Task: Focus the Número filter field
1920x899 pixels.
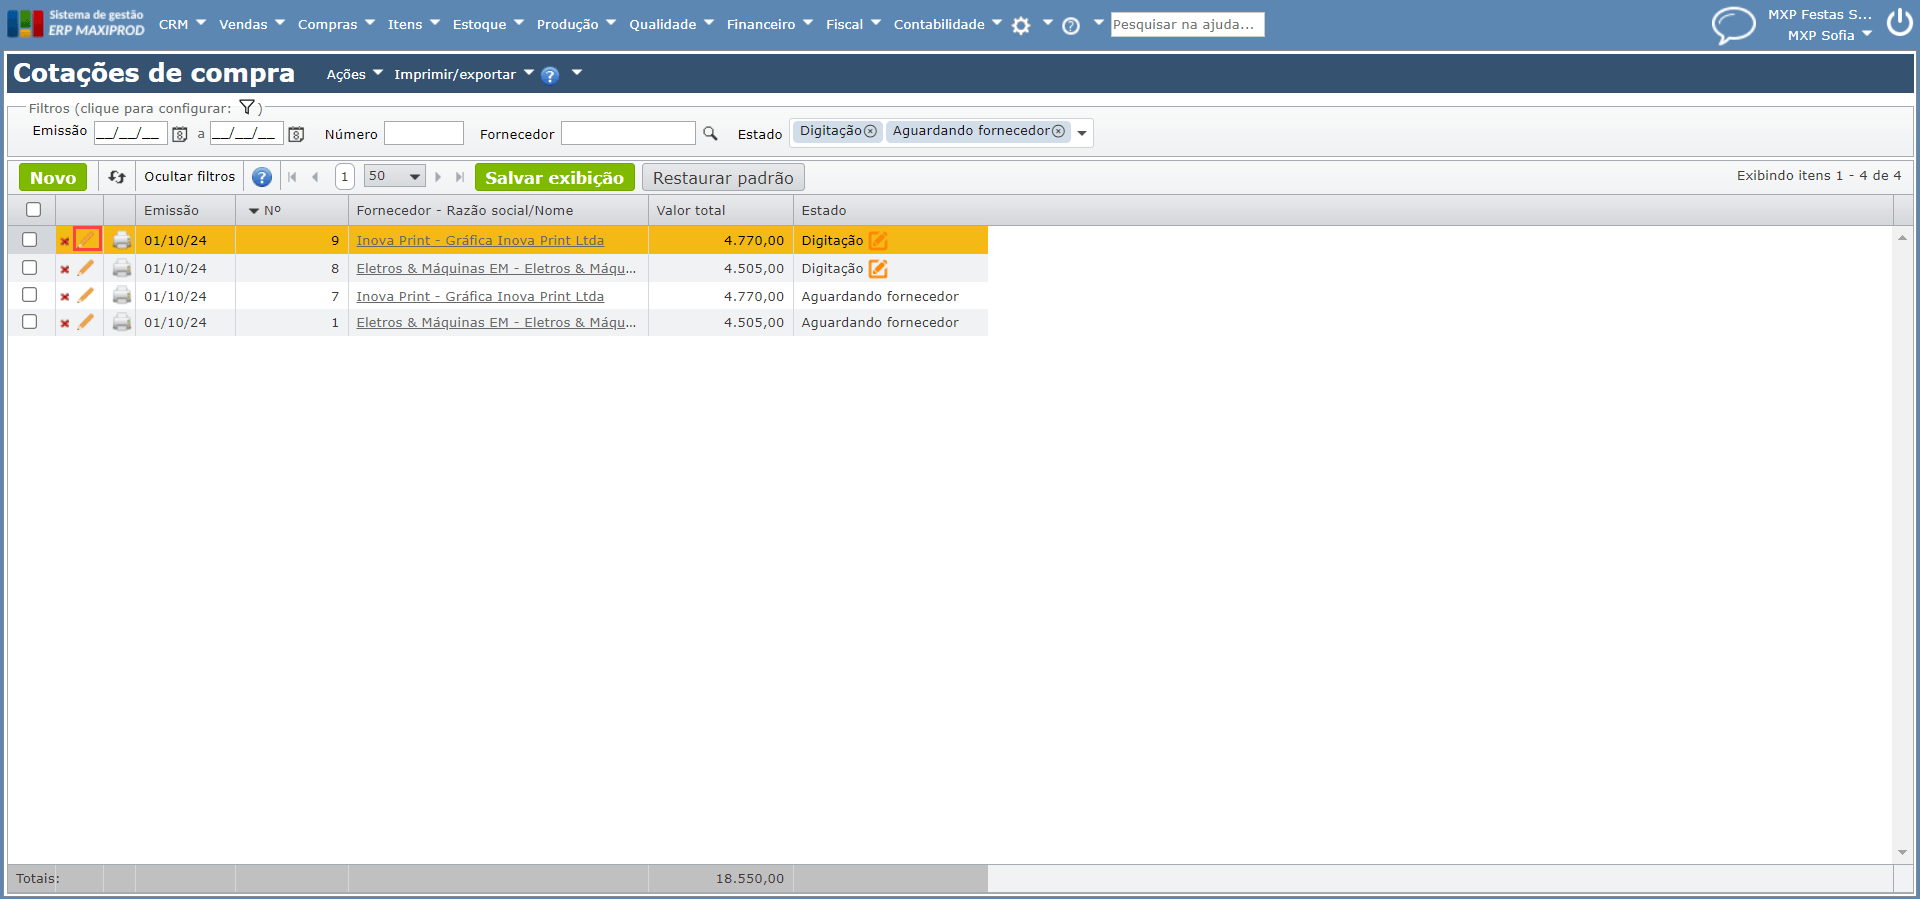Action: [x=424, y=133]
